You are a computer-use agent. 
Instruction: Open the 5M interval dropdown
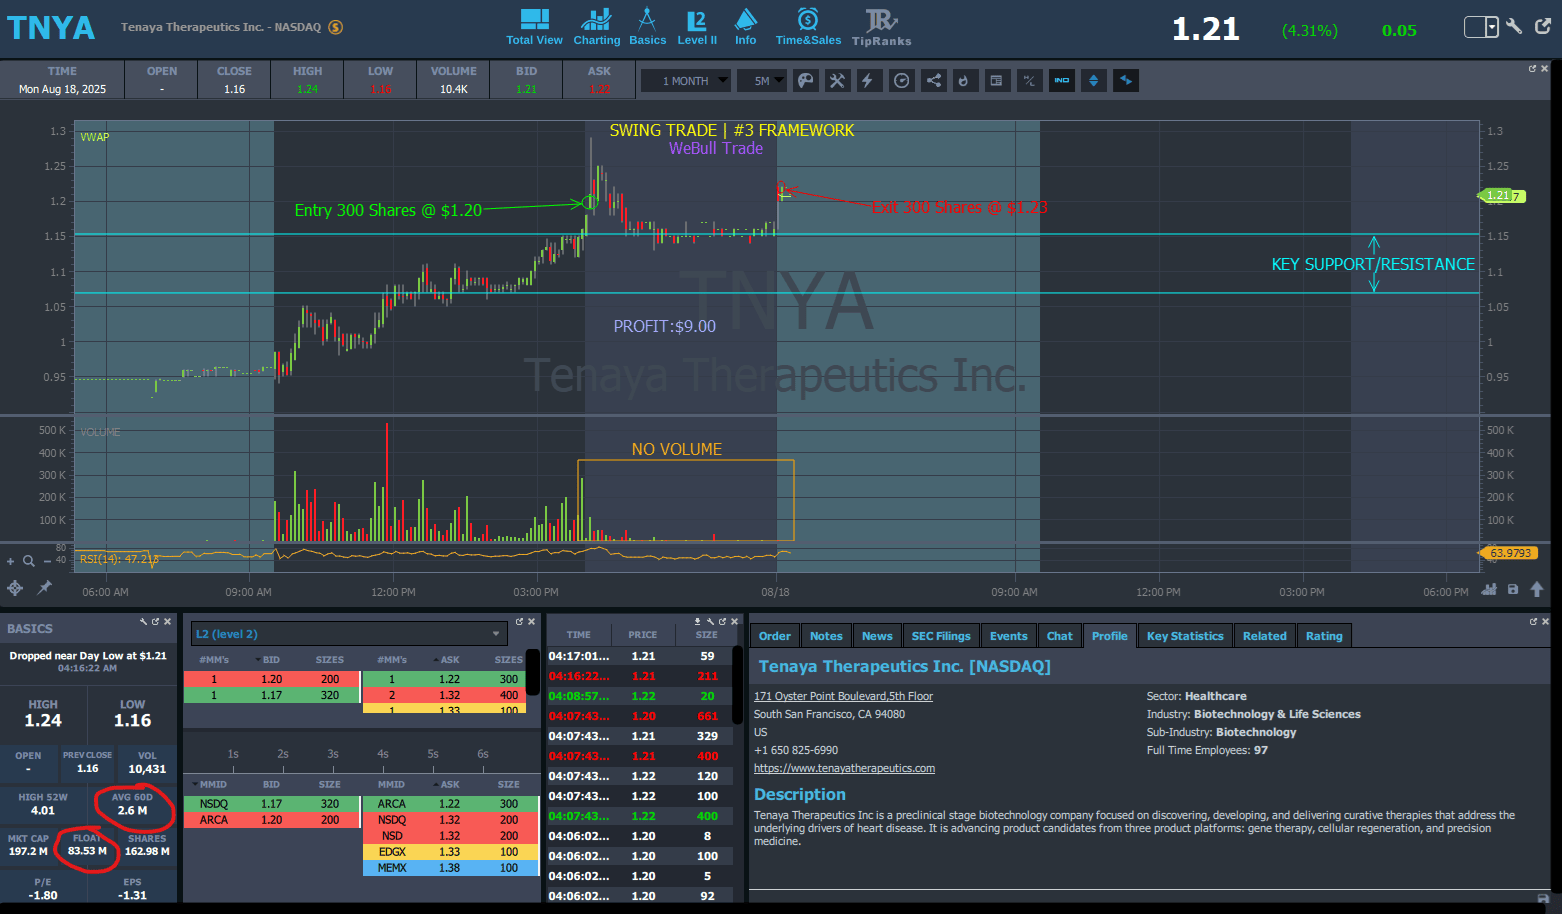pyautogui.click(x=763, y=81)
